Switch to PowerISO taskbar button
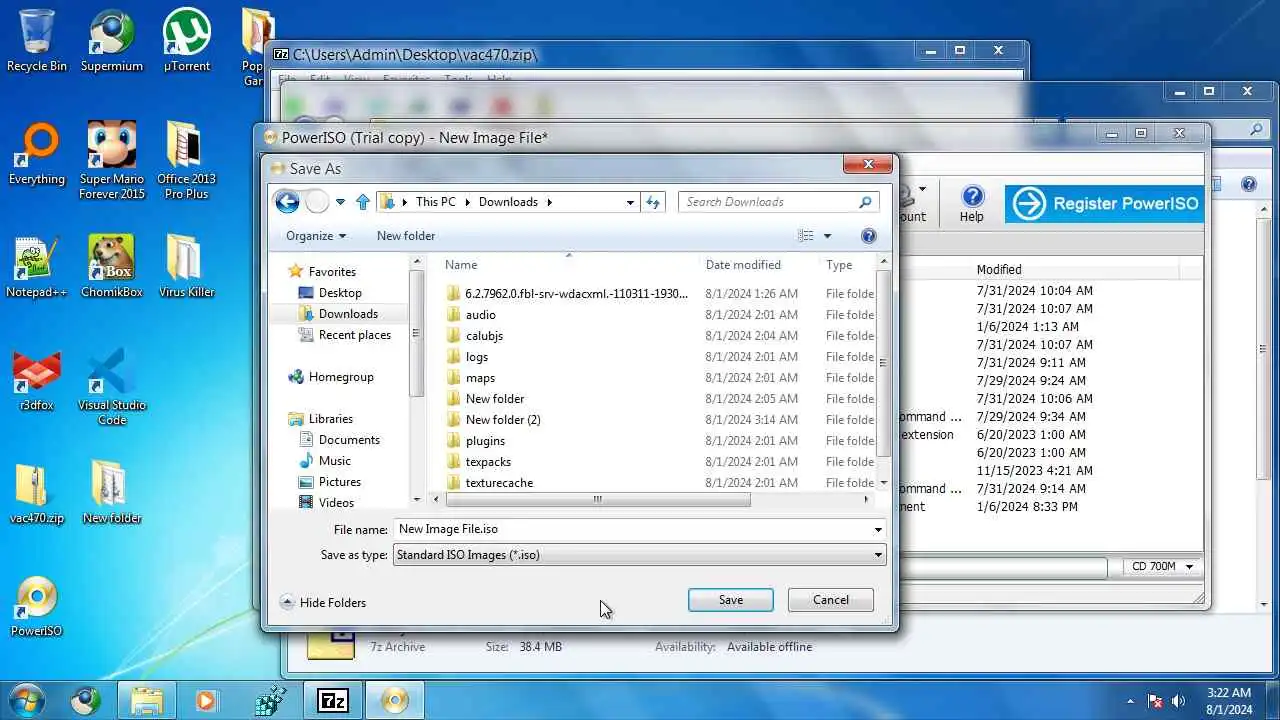The width and height of the screenshot is (1280, 720). click(x=395, y=700)
